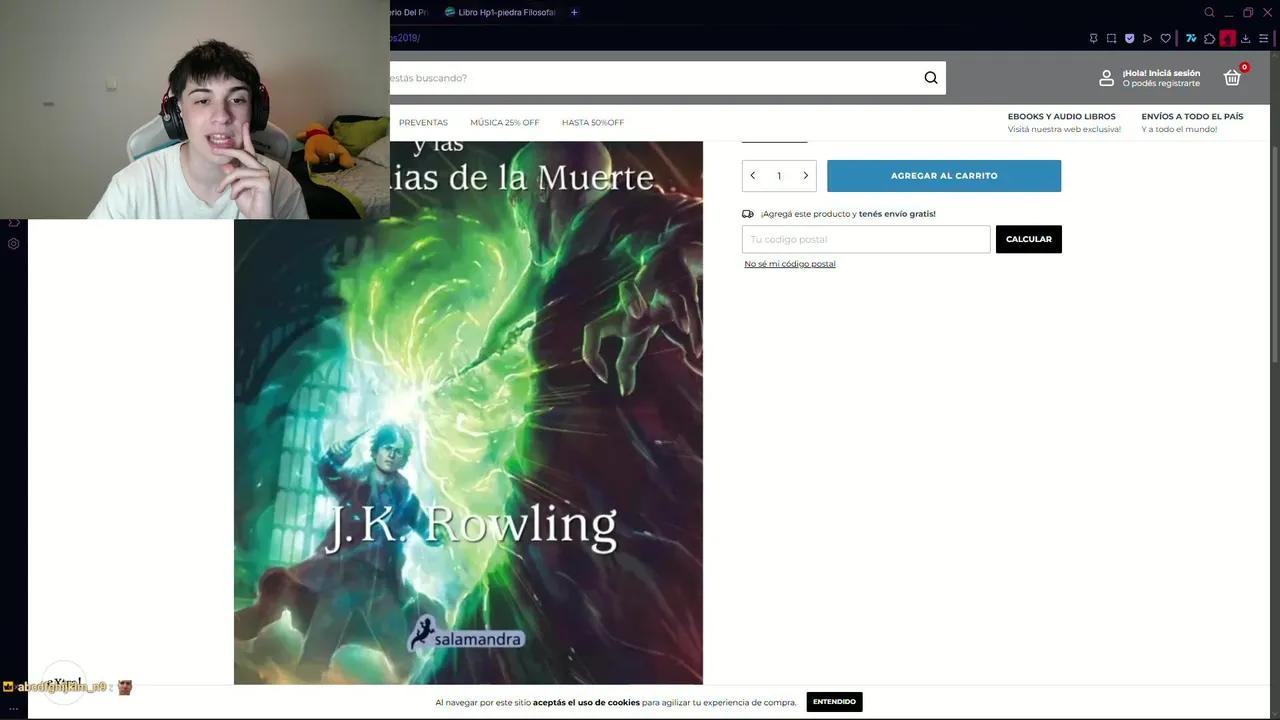Open the Ebooks y Audio Libros link
Image resolution: width=1280 pixels, height=720 pixels.
(1062, 117)
